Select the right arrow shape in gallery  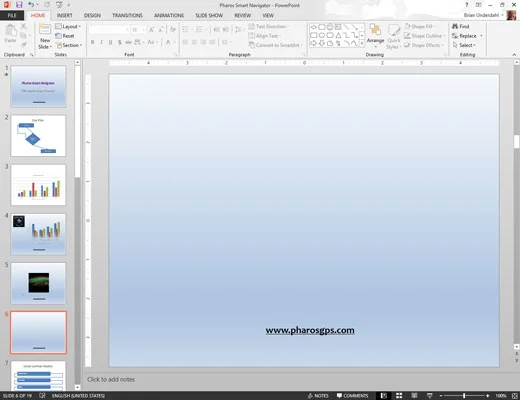pos(313,43)
